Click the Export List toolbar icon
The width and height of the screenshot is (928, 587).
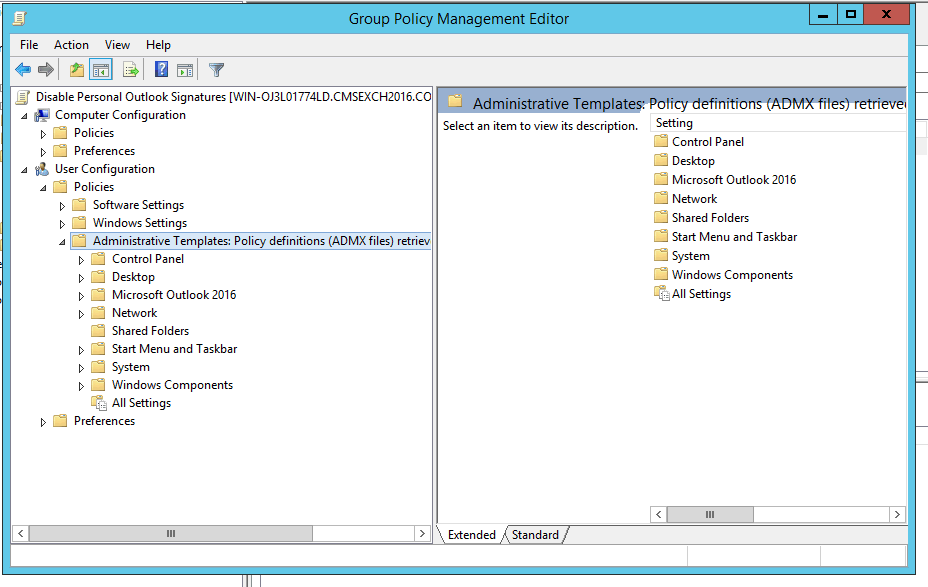pos(130,69)
